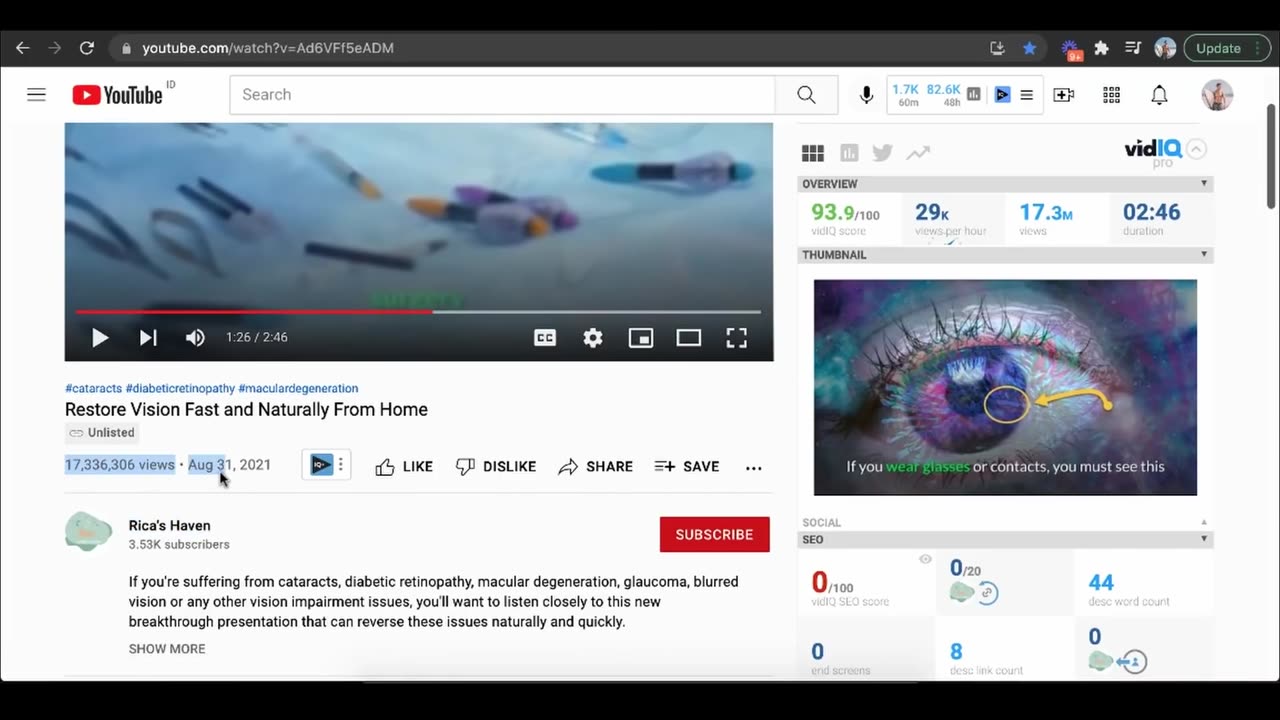Skip to the next video
Image resolution: width=1280 pixels, height=720 pixels.
148,338
